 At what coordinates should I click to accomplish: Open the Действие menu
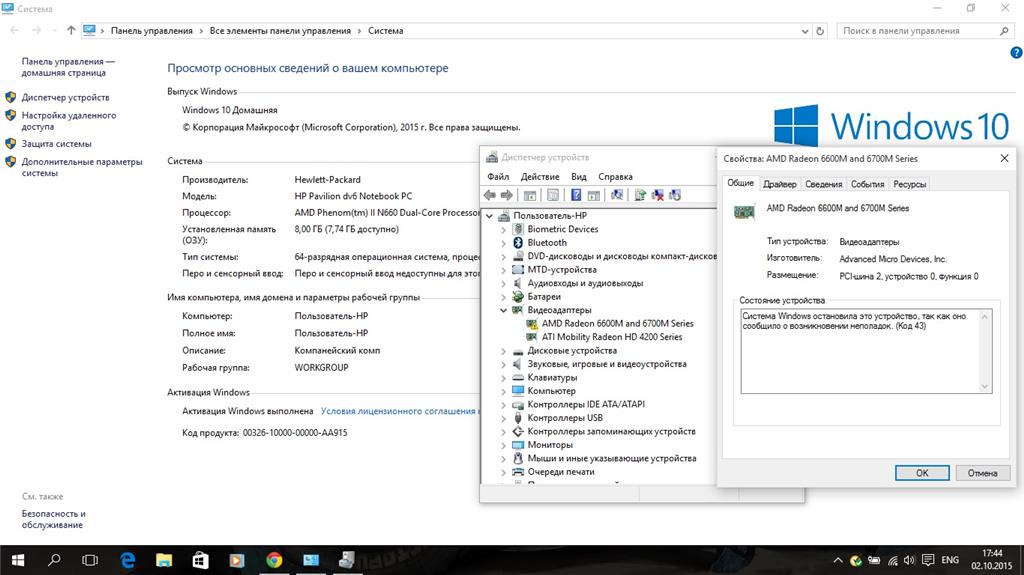click(539, 176)
